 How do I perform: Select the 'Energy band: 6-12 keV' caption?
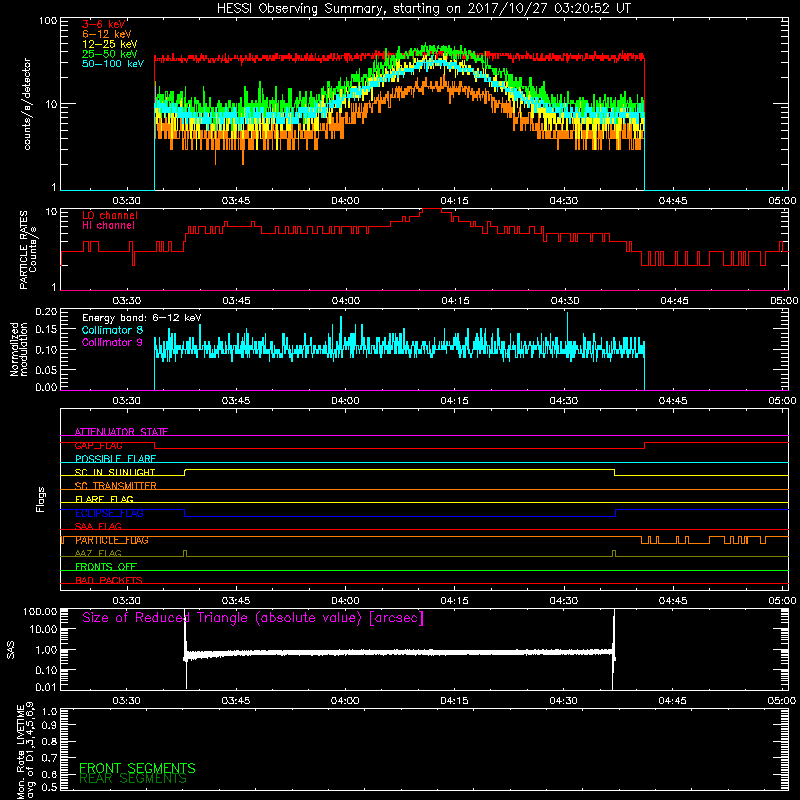pyautogui.click(x=142, y=318)
